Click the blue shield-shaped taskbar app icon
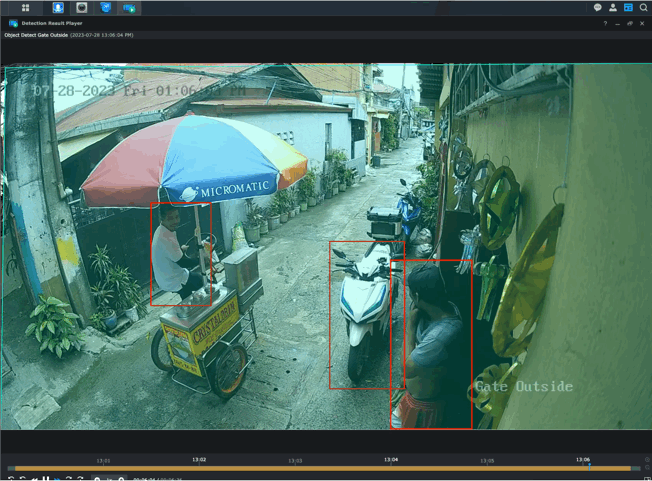Screen dimensions: 652x481 (x=105, y=7)
